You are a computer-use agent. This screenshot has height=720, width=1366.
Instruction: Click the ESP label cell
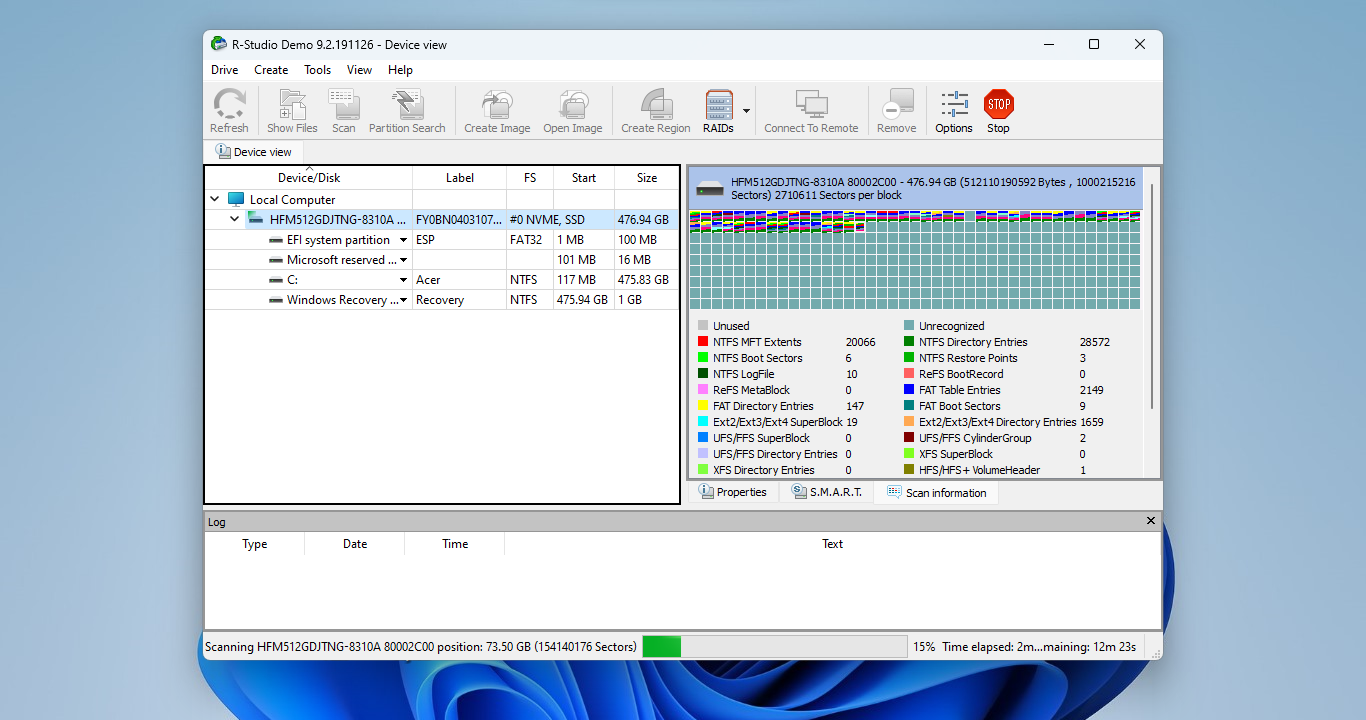coord(459,240)
